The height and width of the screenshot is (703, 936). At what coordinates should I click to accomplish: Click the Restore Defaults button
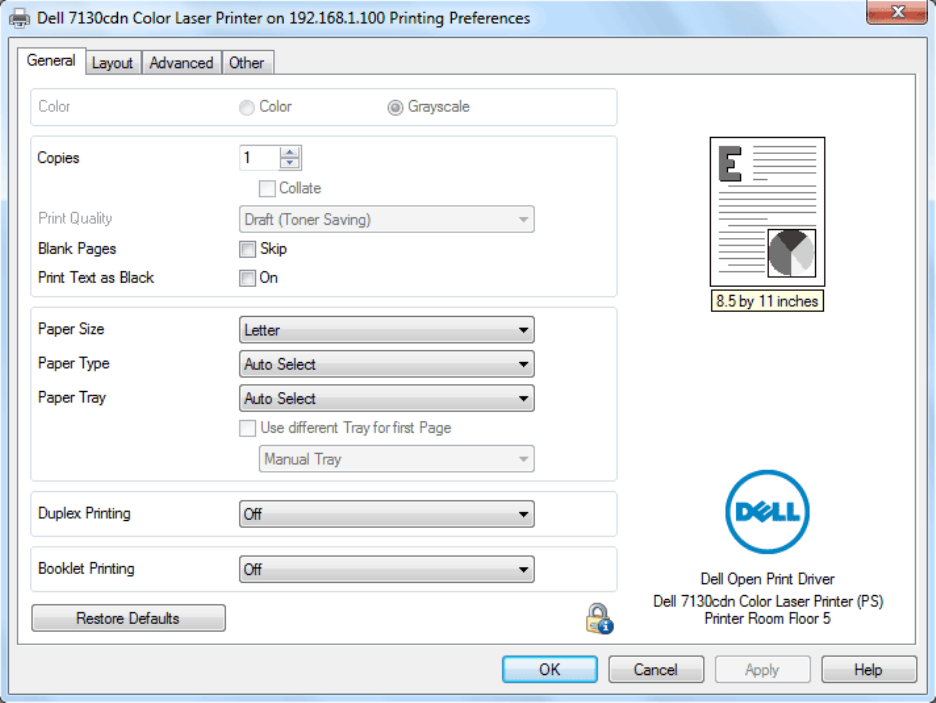(128, 618)
